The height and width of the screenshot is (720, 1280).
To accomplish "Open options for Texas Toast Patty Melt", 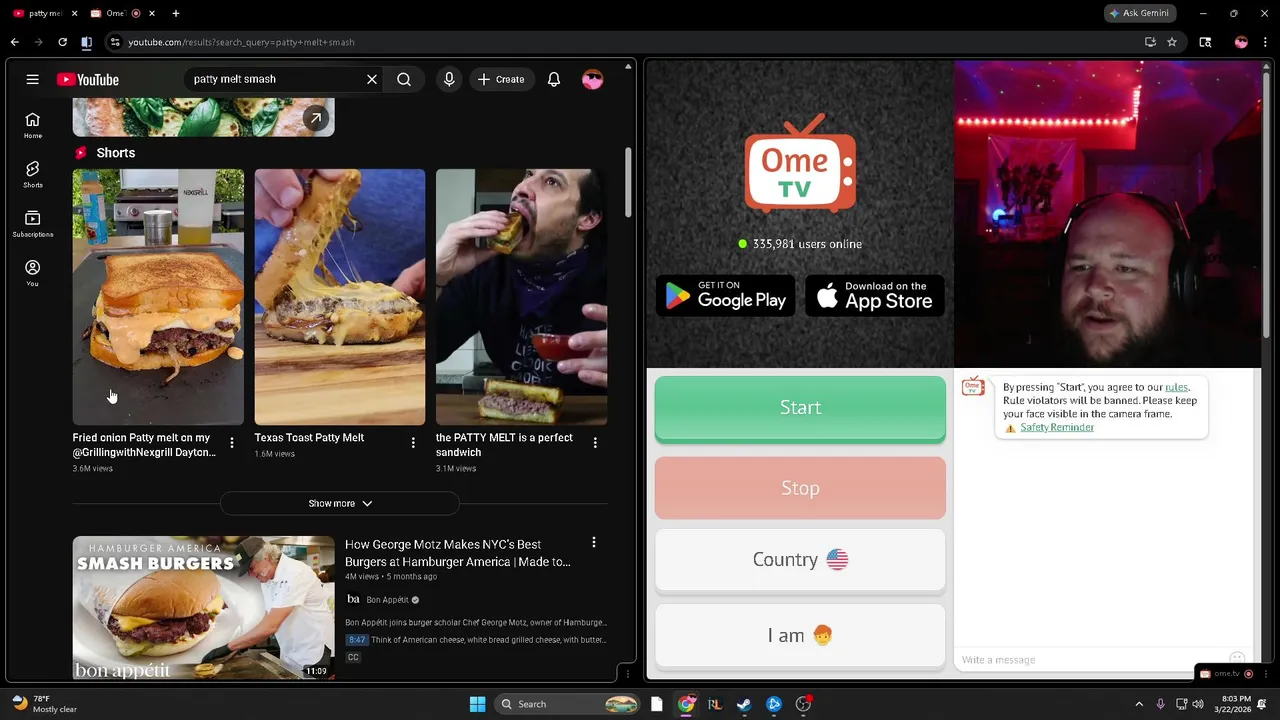I will point(413,442).
